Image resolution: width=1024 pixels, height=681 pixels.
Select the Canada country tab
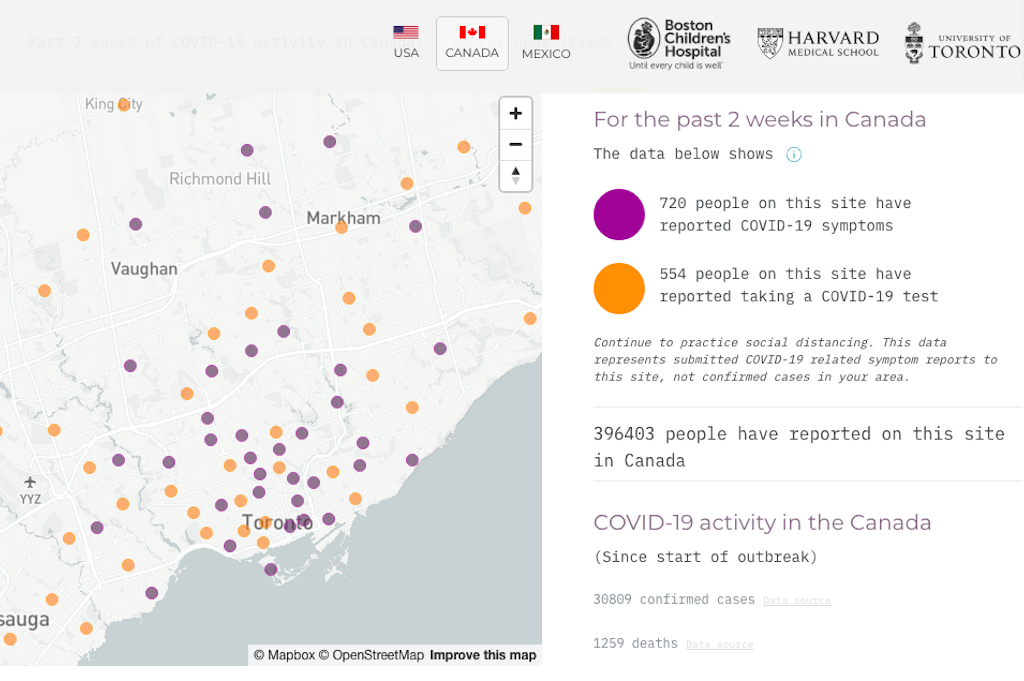pos(472,43)
